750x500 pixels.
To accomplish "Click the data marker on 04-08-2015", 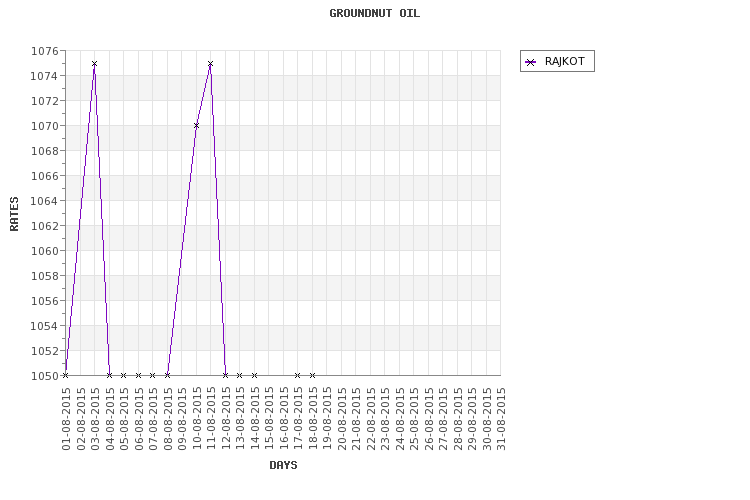I will click(109, 375).
